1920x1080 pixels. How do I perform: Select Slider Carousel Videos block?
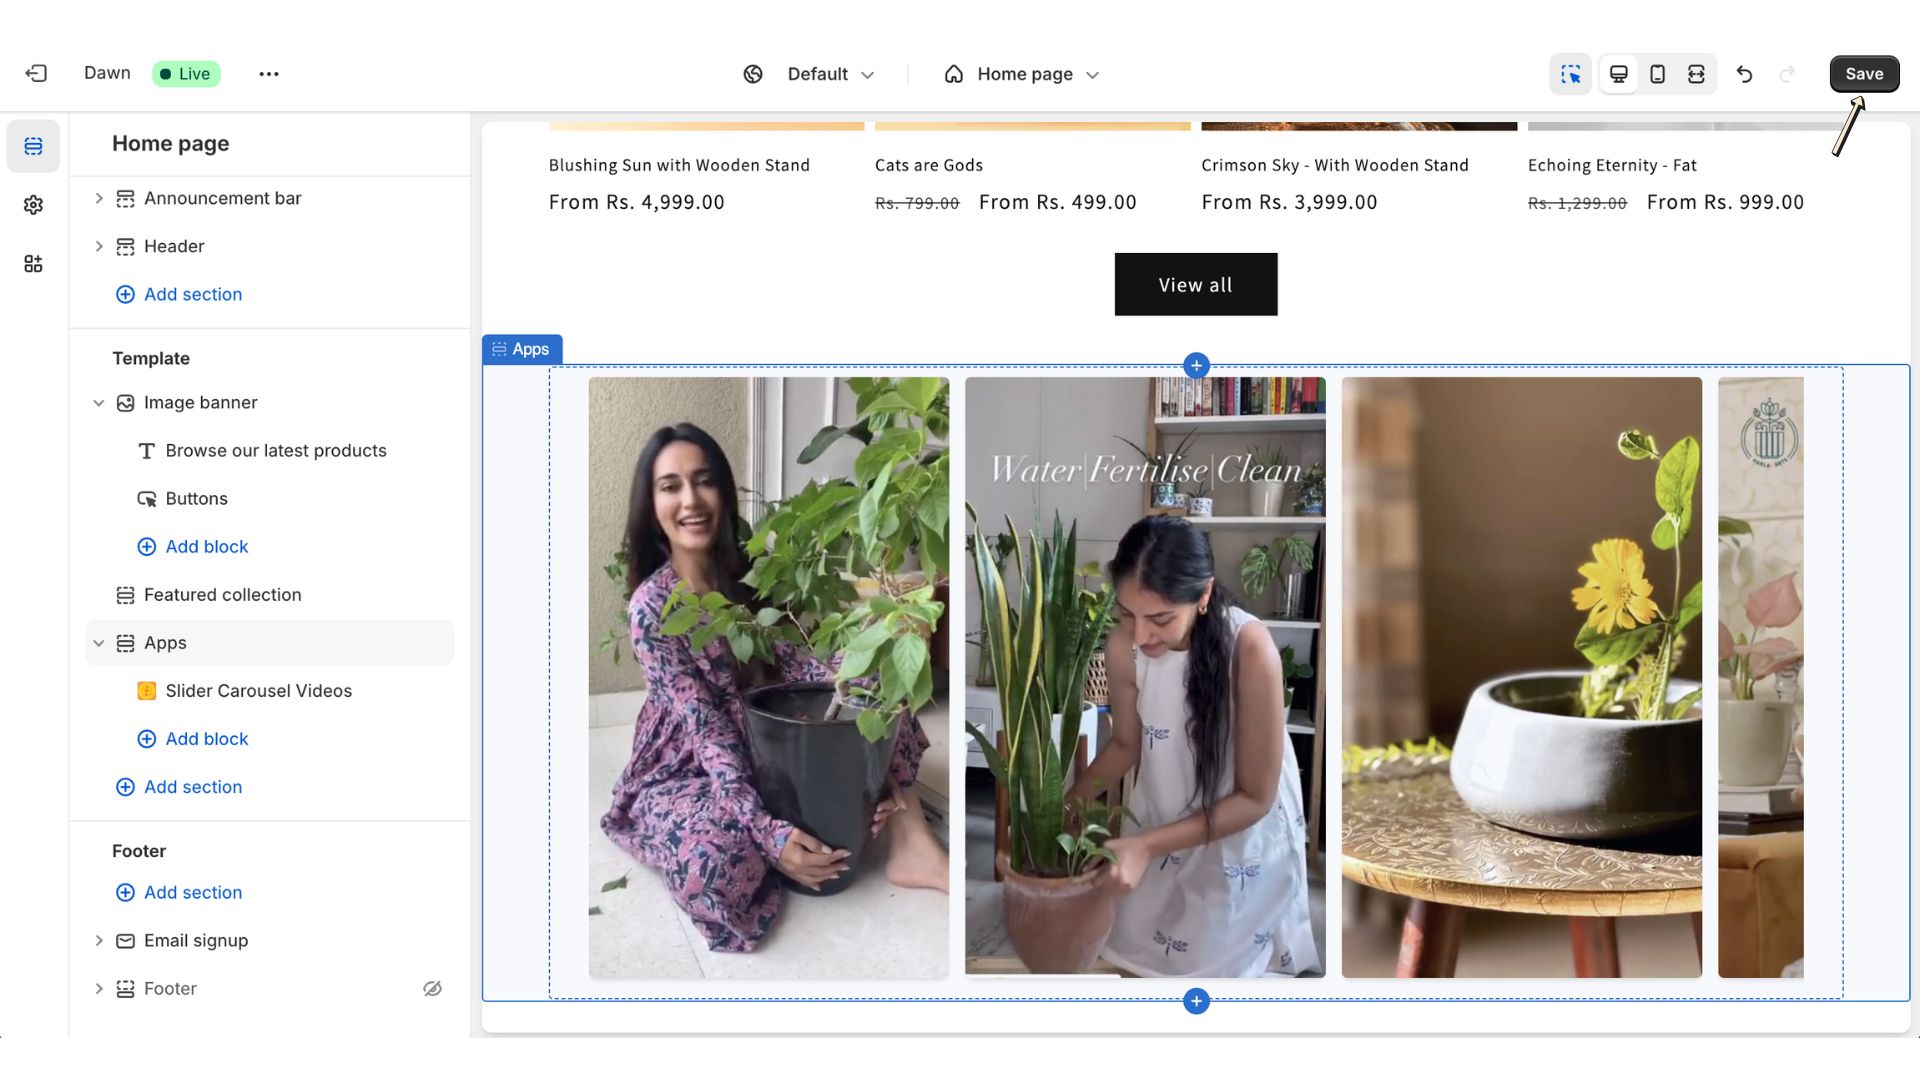(258, 690)
